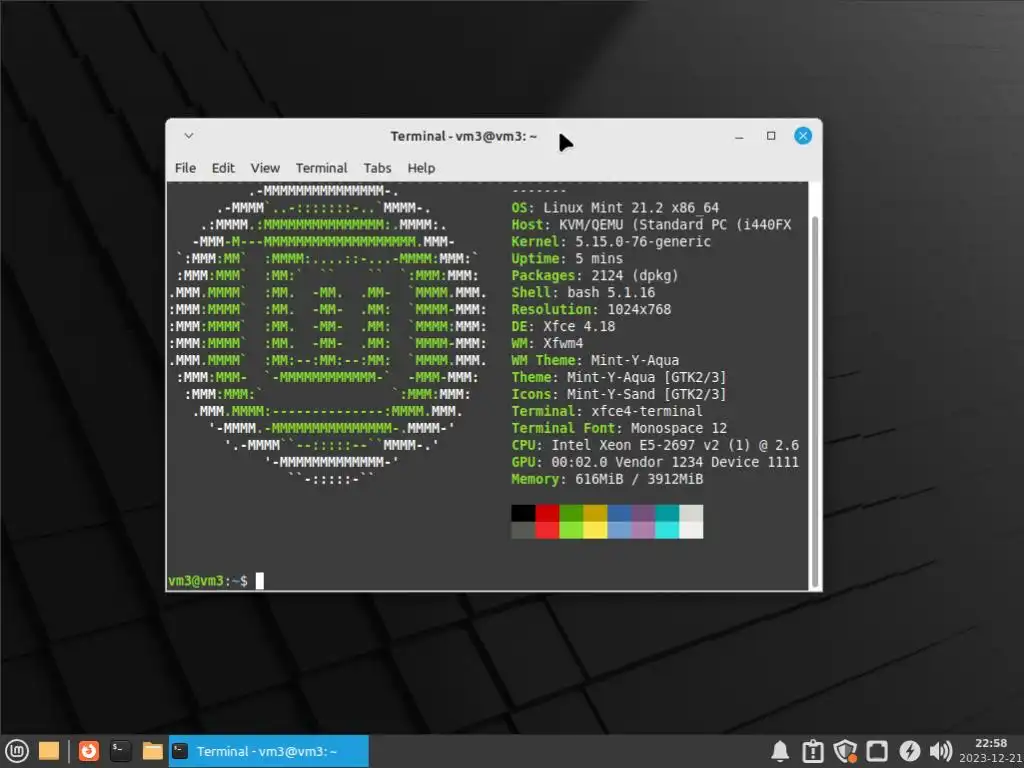Select Terminal - vm3@vm3 taskbar window button
This screenshot has height=768, width=1024.
pos(268,751)
